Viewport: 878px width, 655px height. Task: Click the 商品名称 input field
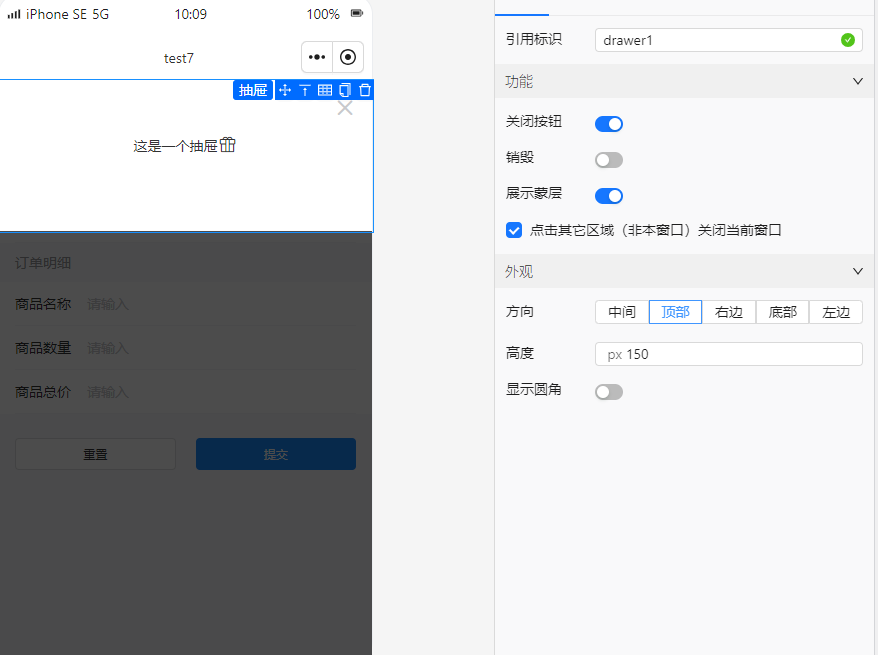click(x=221, y=304)
